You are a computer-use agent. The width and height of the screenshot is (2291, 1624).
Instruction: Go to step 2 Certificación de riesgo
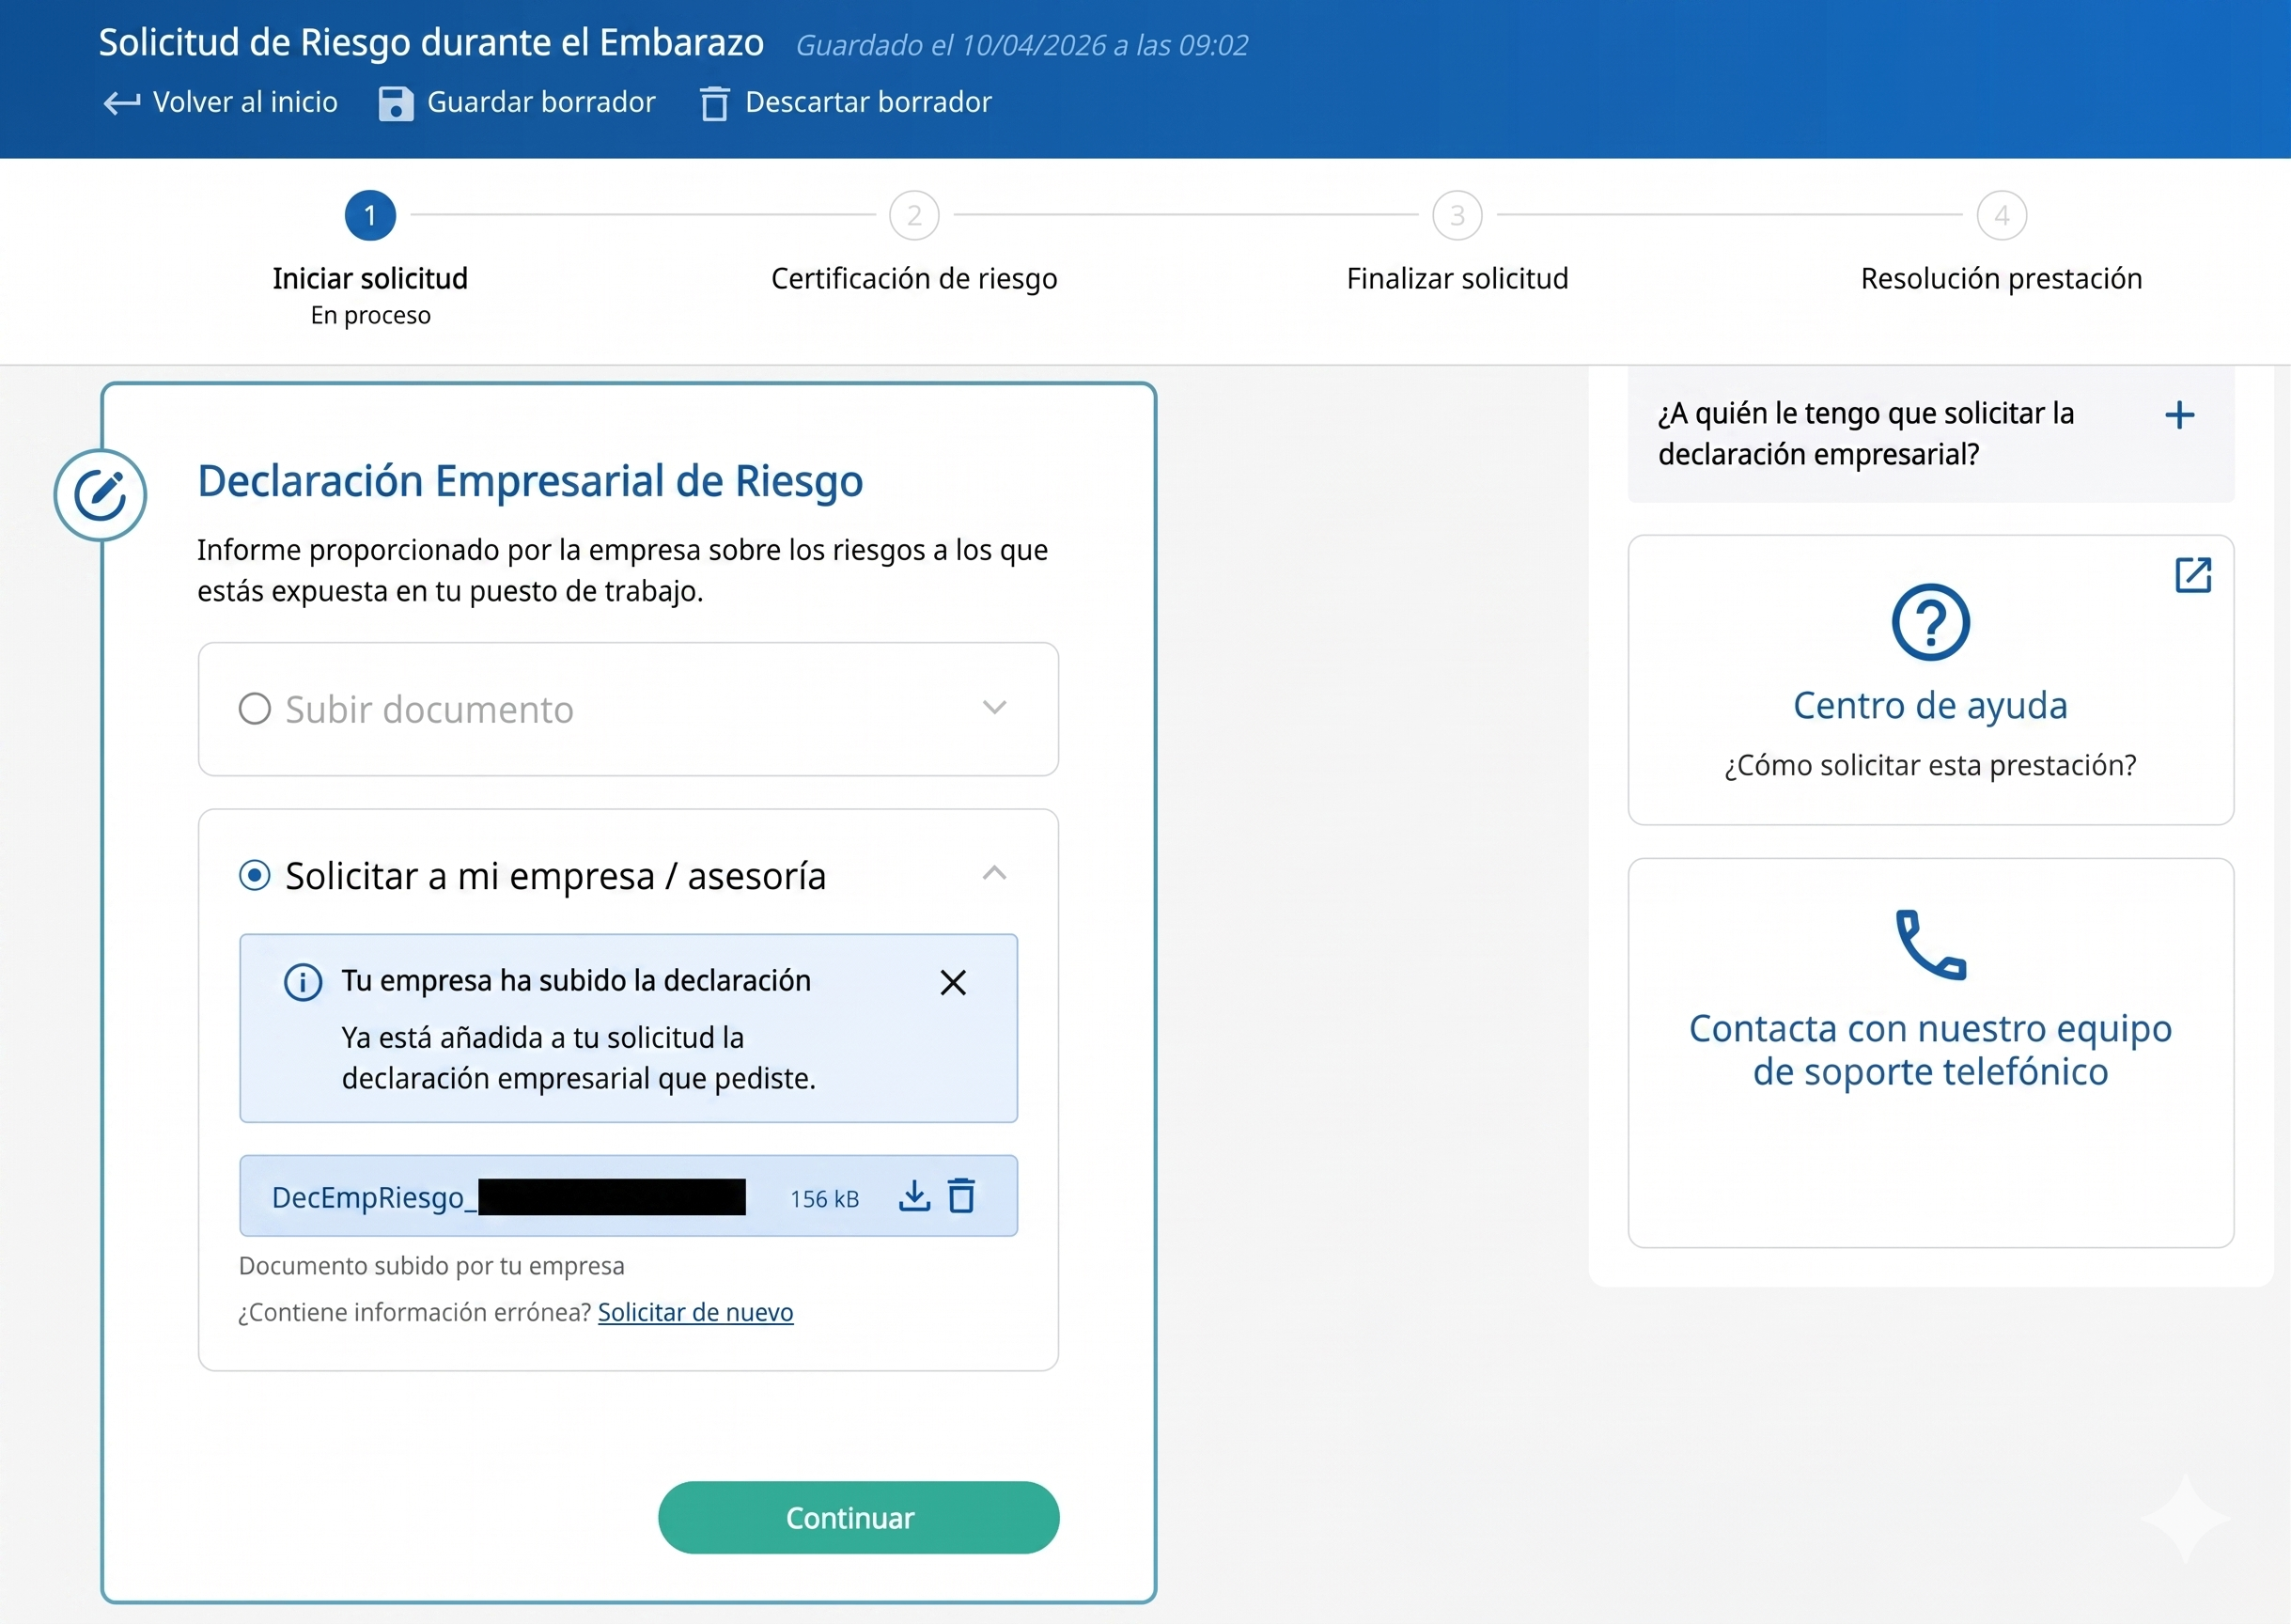[914, 216]
